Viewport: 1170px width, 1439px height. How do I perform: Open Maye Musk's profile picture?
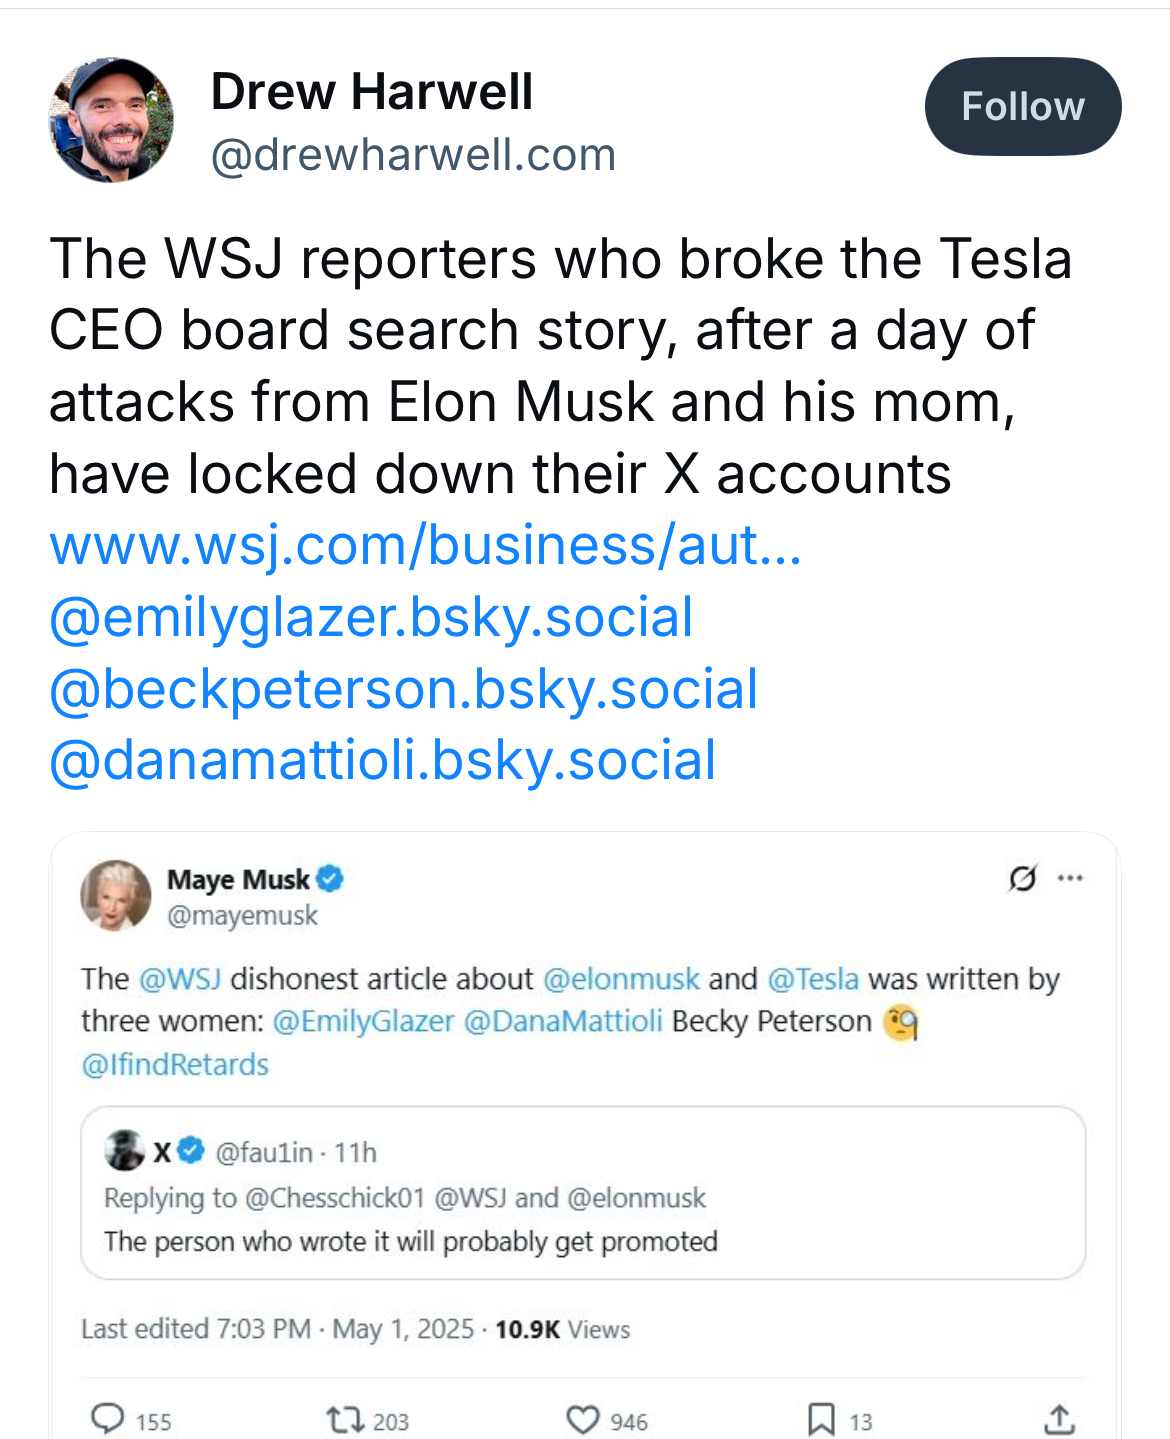115,895
